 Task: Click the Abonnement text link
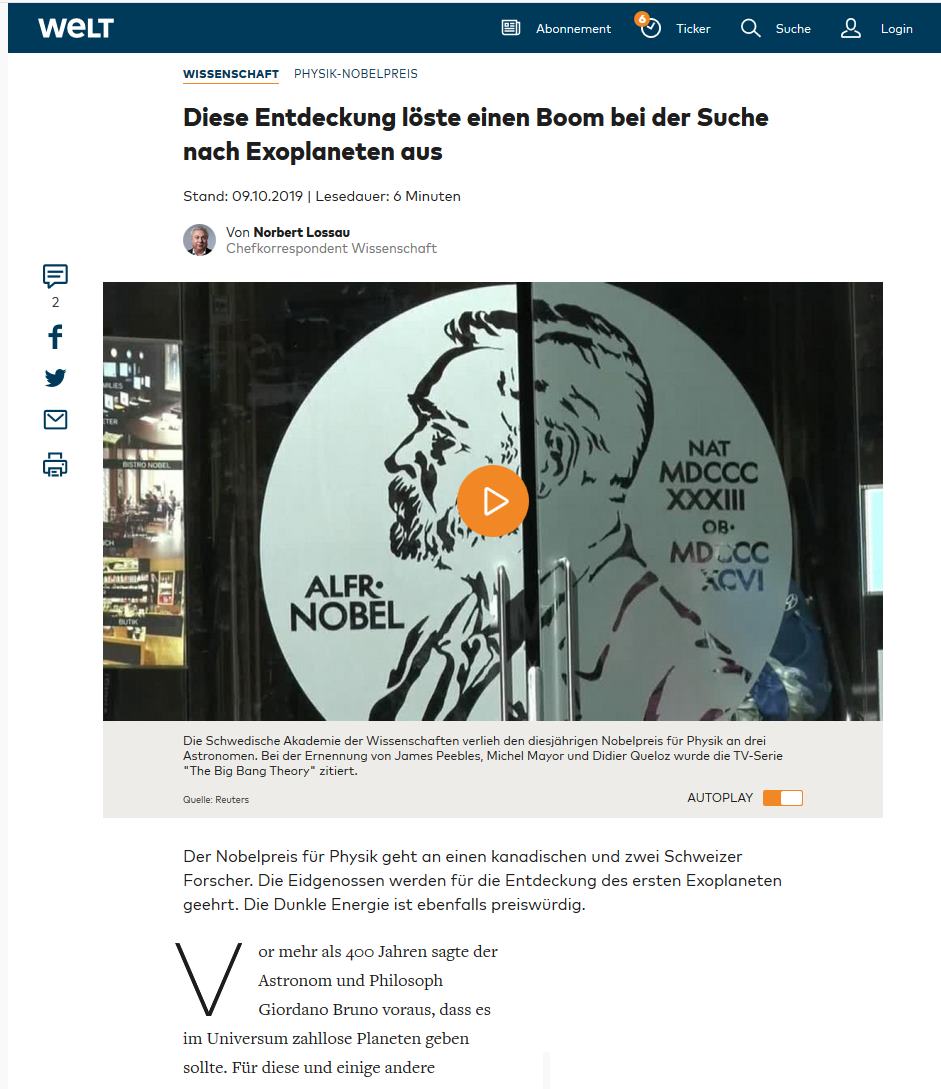click(x=573, y=28)
